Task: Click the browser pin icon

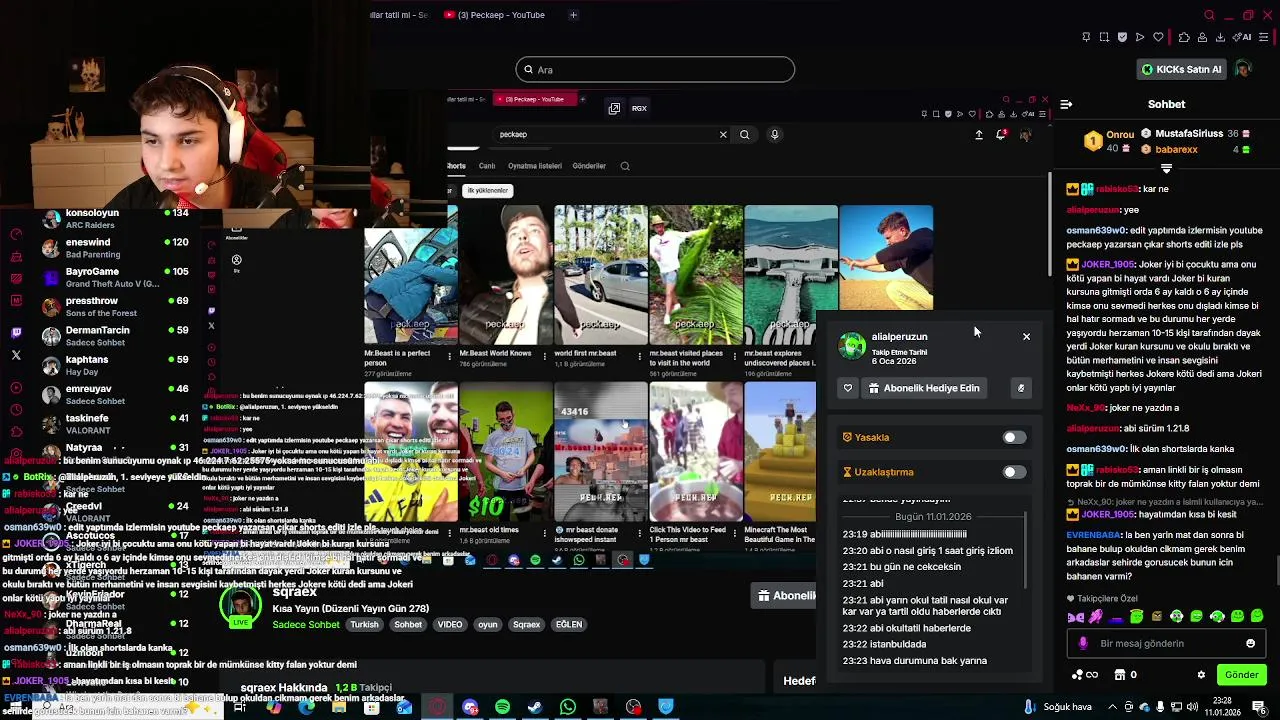Action: 1086,37
